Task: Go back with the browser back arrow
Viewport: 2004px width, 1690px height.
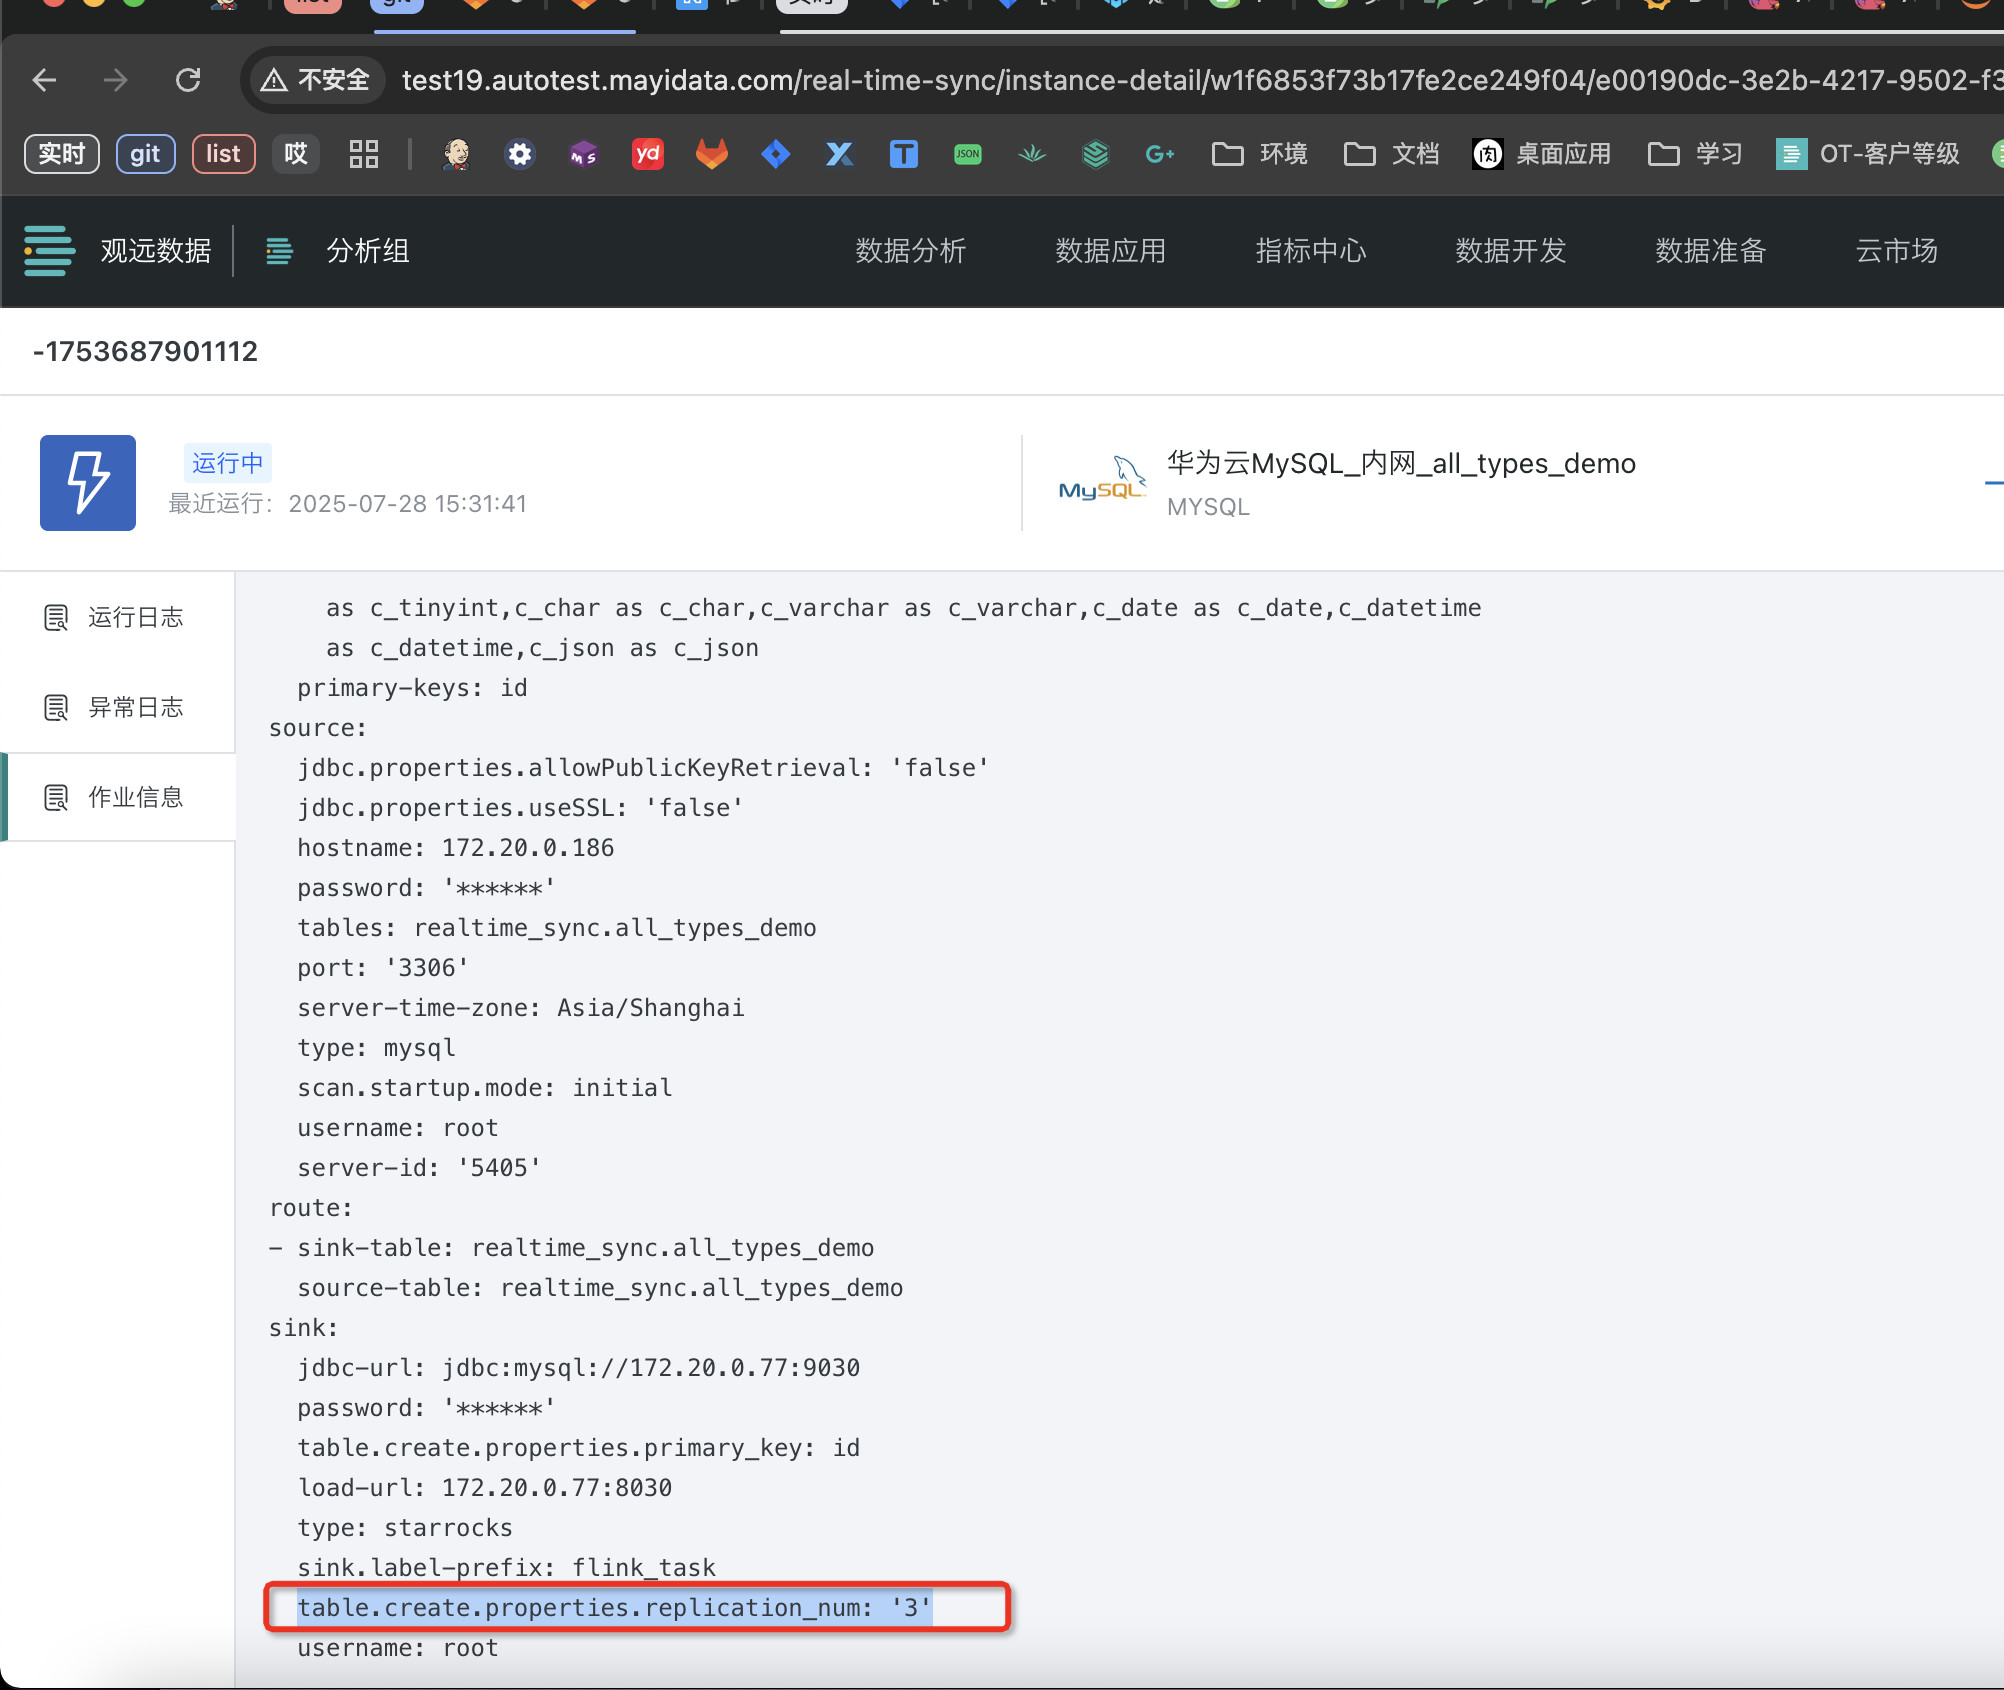Action: tap(44, 80)
